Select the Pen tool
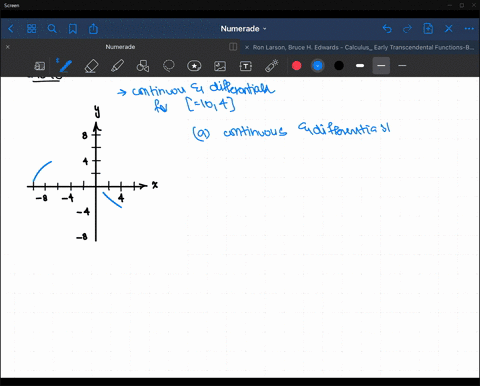480x386 pixels. [65, 66]
